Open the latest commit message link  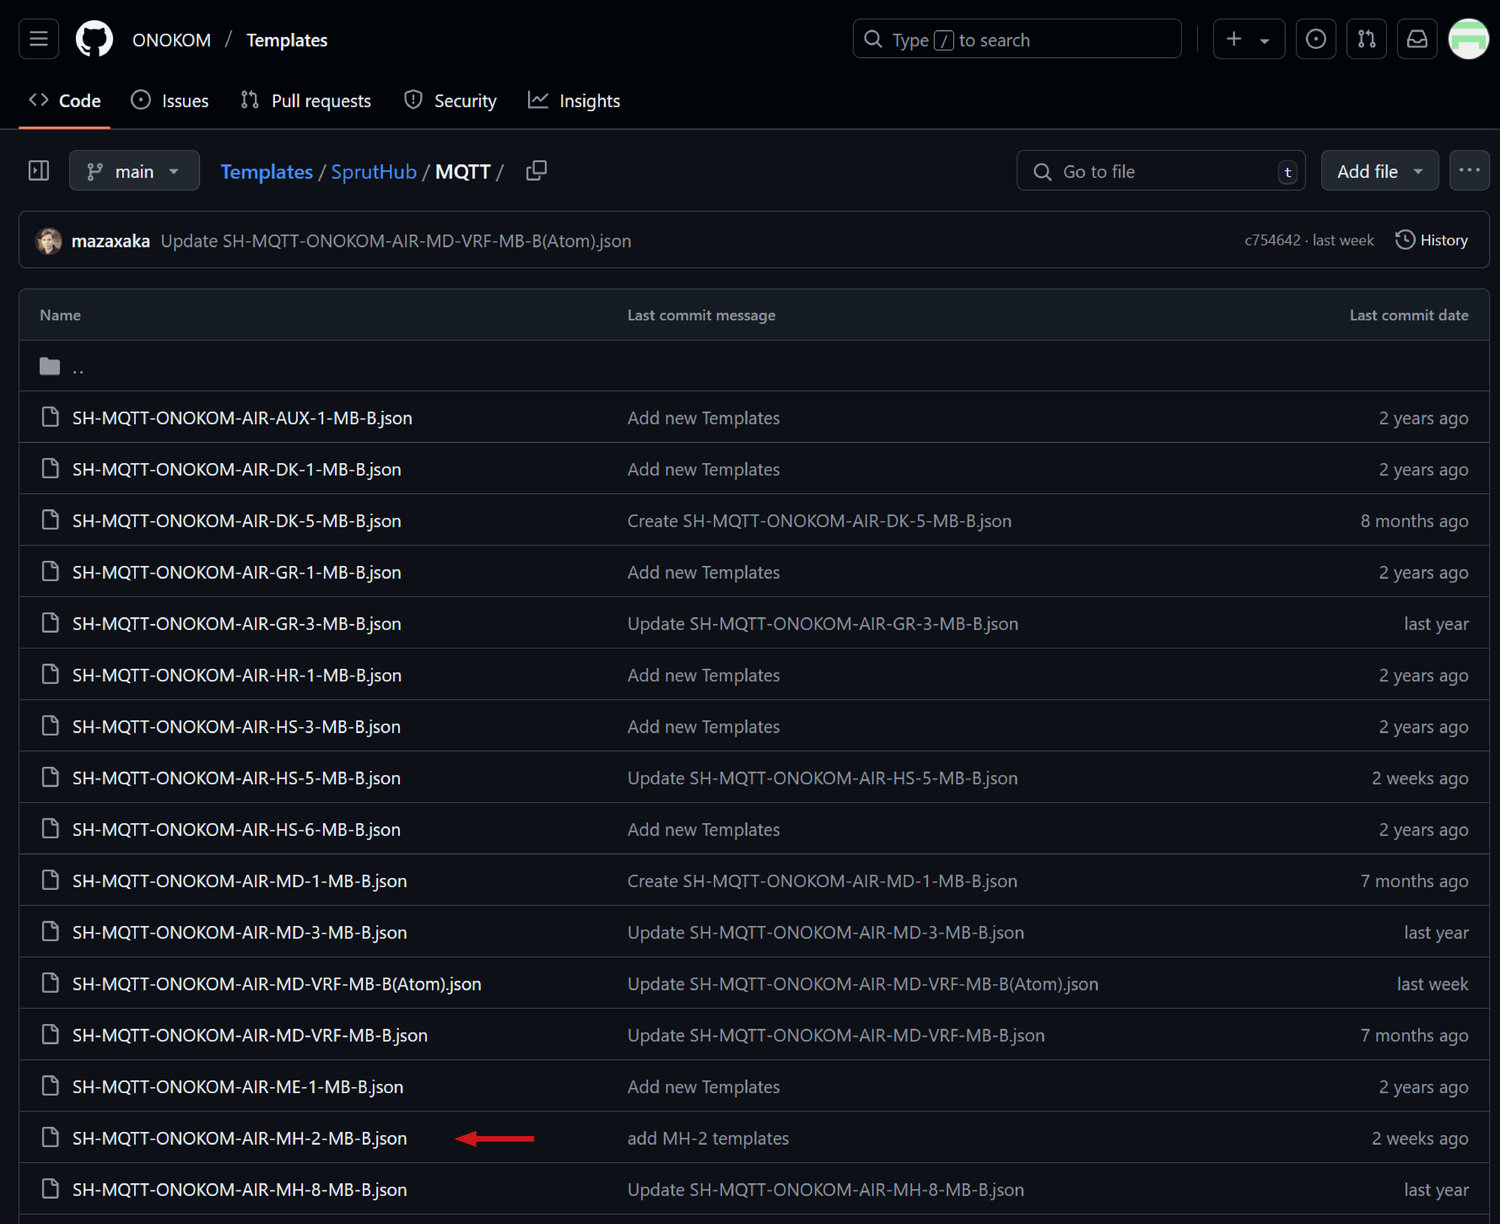coord(396,241)
